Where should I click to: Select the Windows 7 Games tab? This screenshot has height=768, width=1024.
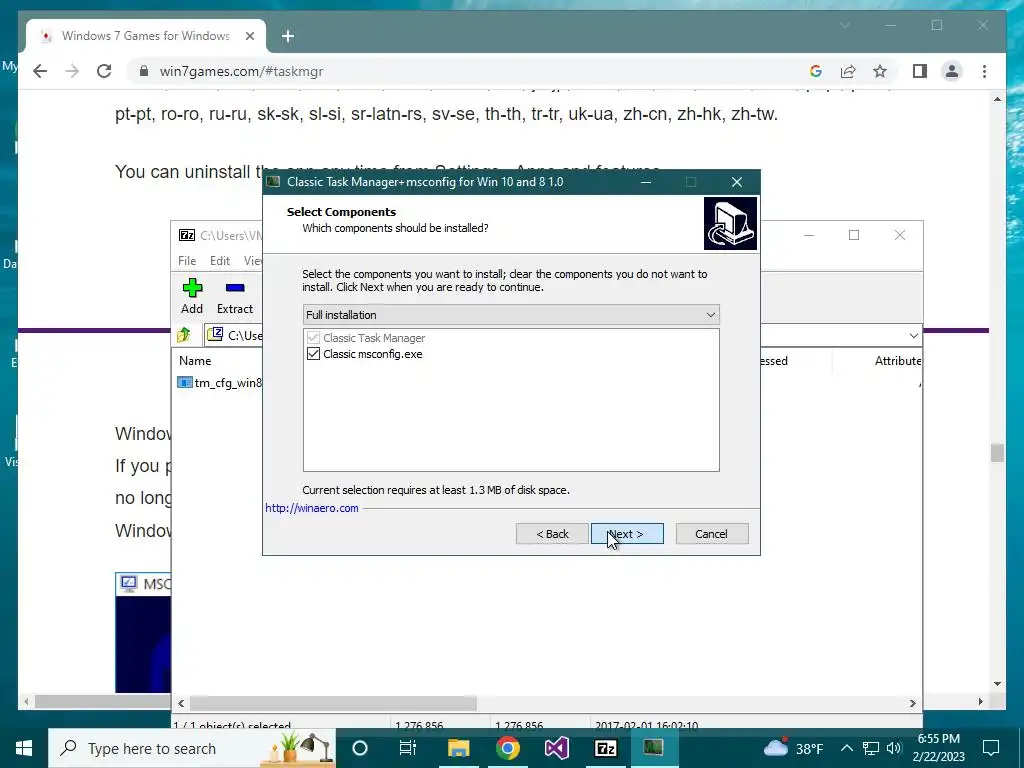145,36
